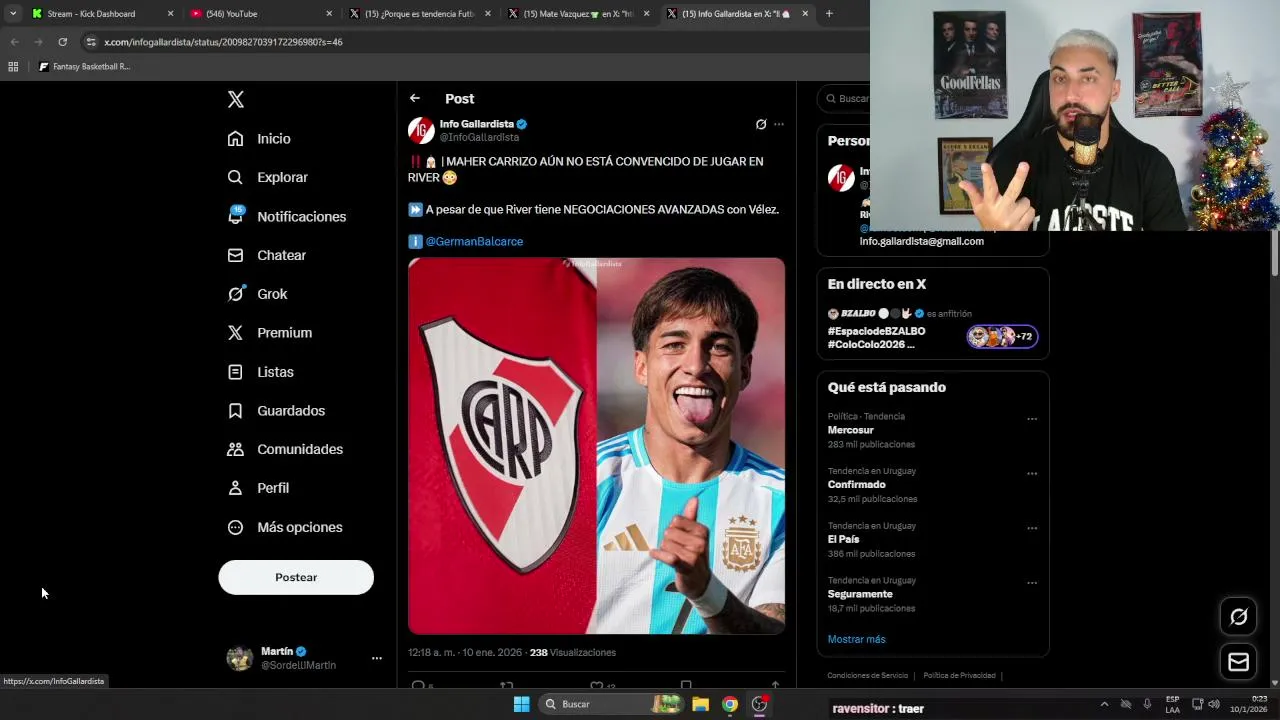Click the Chrome address bar URL
The width and height of the screenshot is (1280, 720).
[223, 42]
